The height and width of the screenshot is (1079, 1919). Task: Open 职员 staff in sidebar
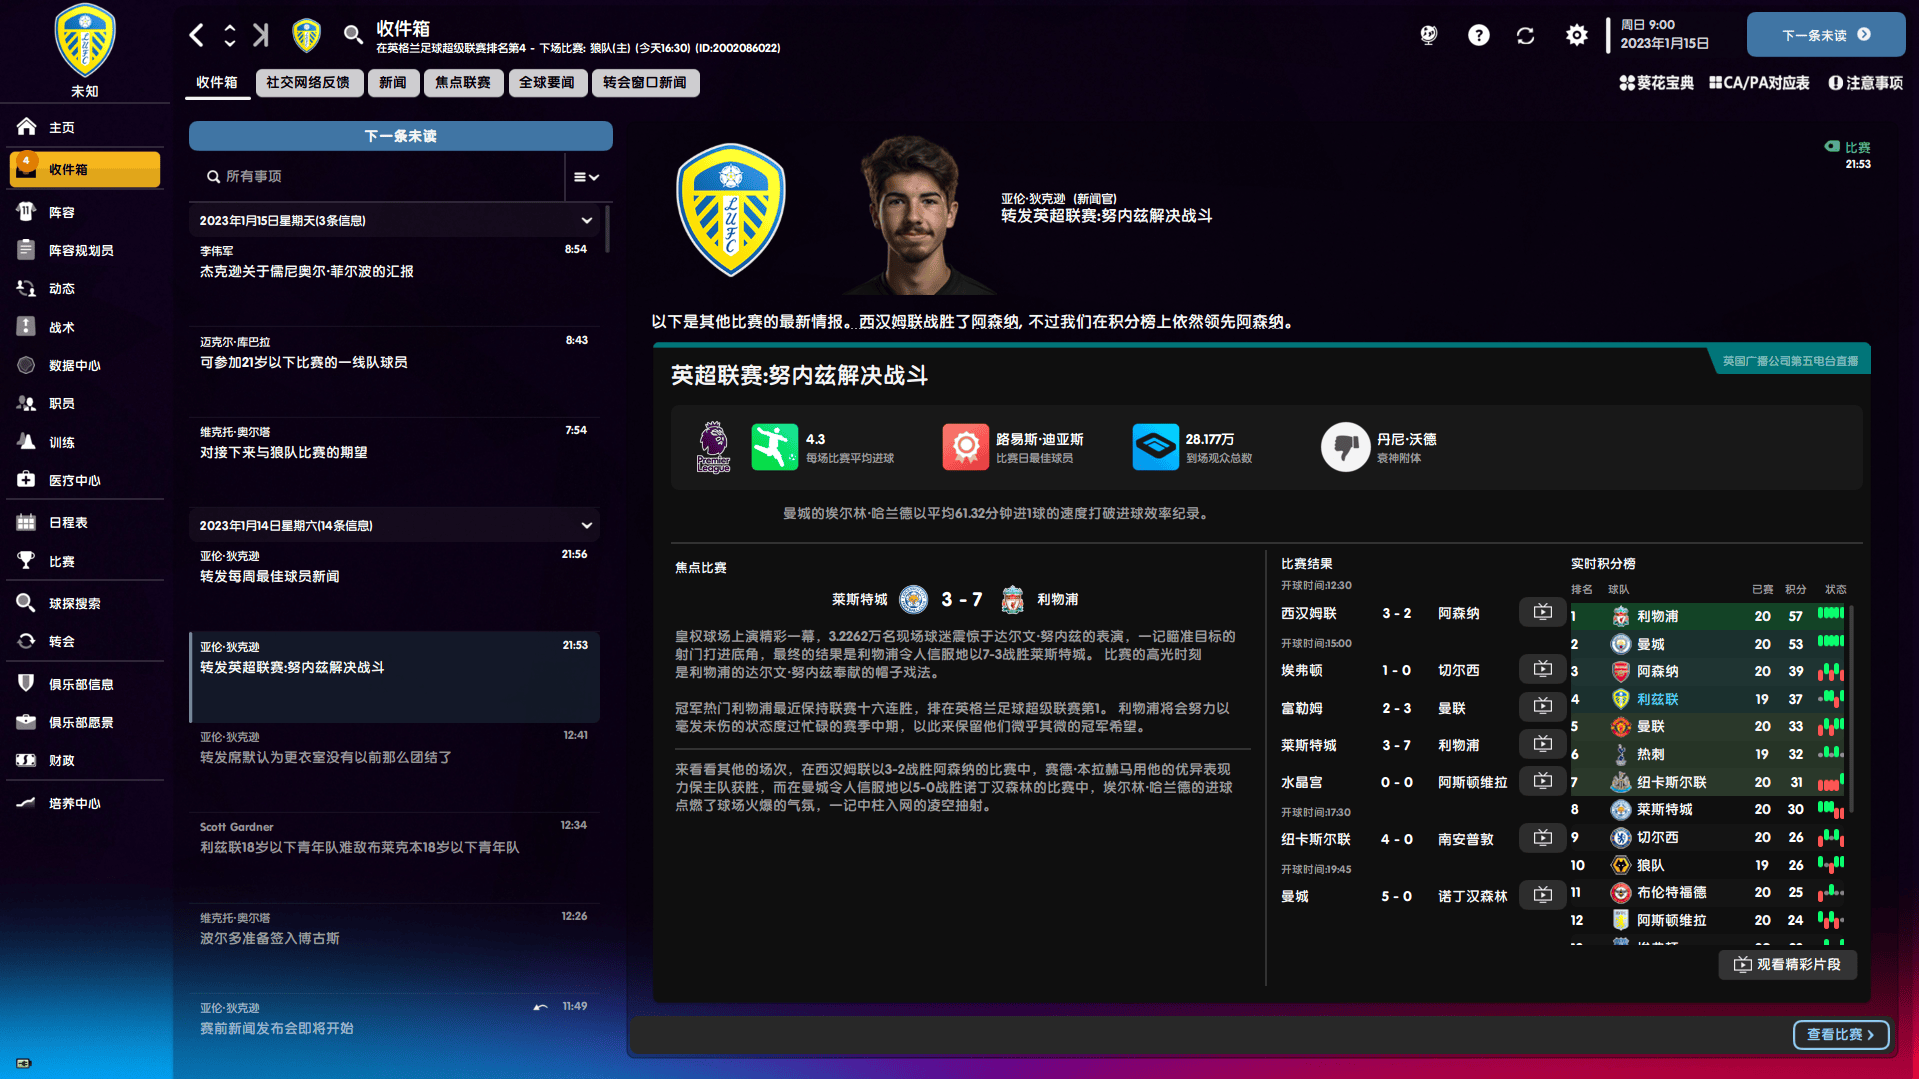(x=84, y=403)
